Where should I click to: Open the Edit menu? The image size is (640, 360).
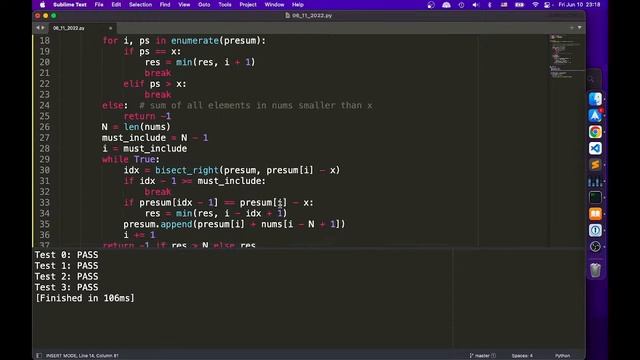[116, 5]
